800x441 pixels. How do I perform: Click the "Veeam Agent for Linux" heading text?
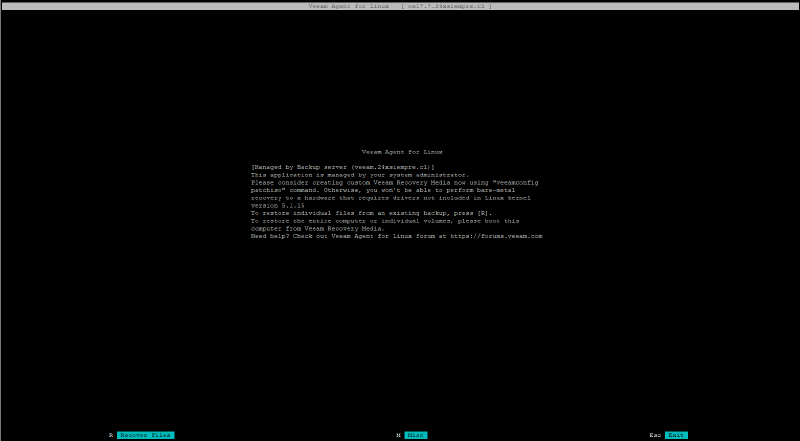[x=402, y=152]
